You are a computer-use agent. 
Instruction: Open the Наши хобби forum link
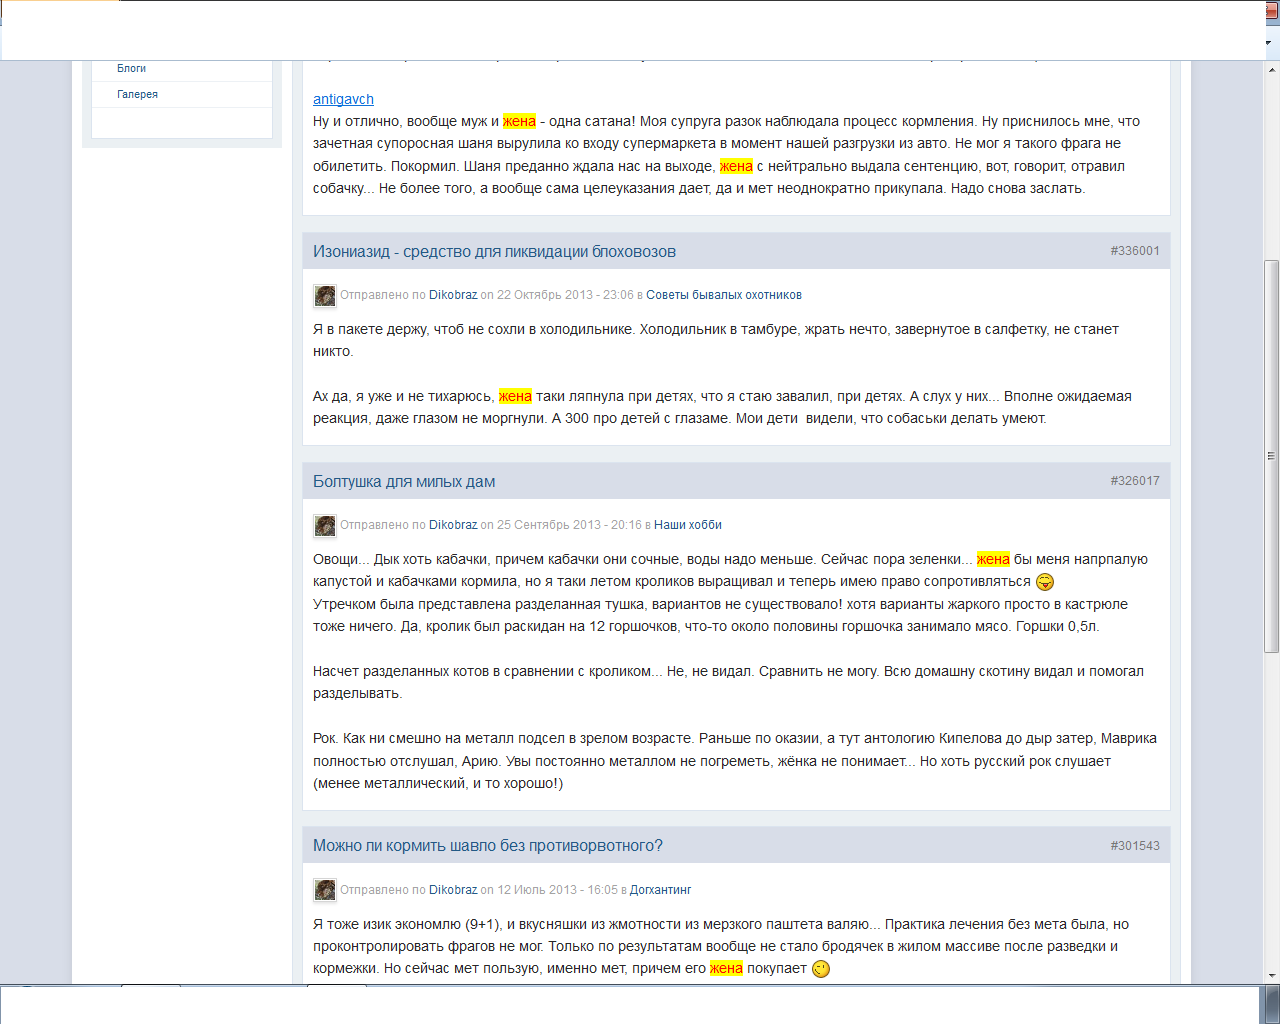pos(688,525)
